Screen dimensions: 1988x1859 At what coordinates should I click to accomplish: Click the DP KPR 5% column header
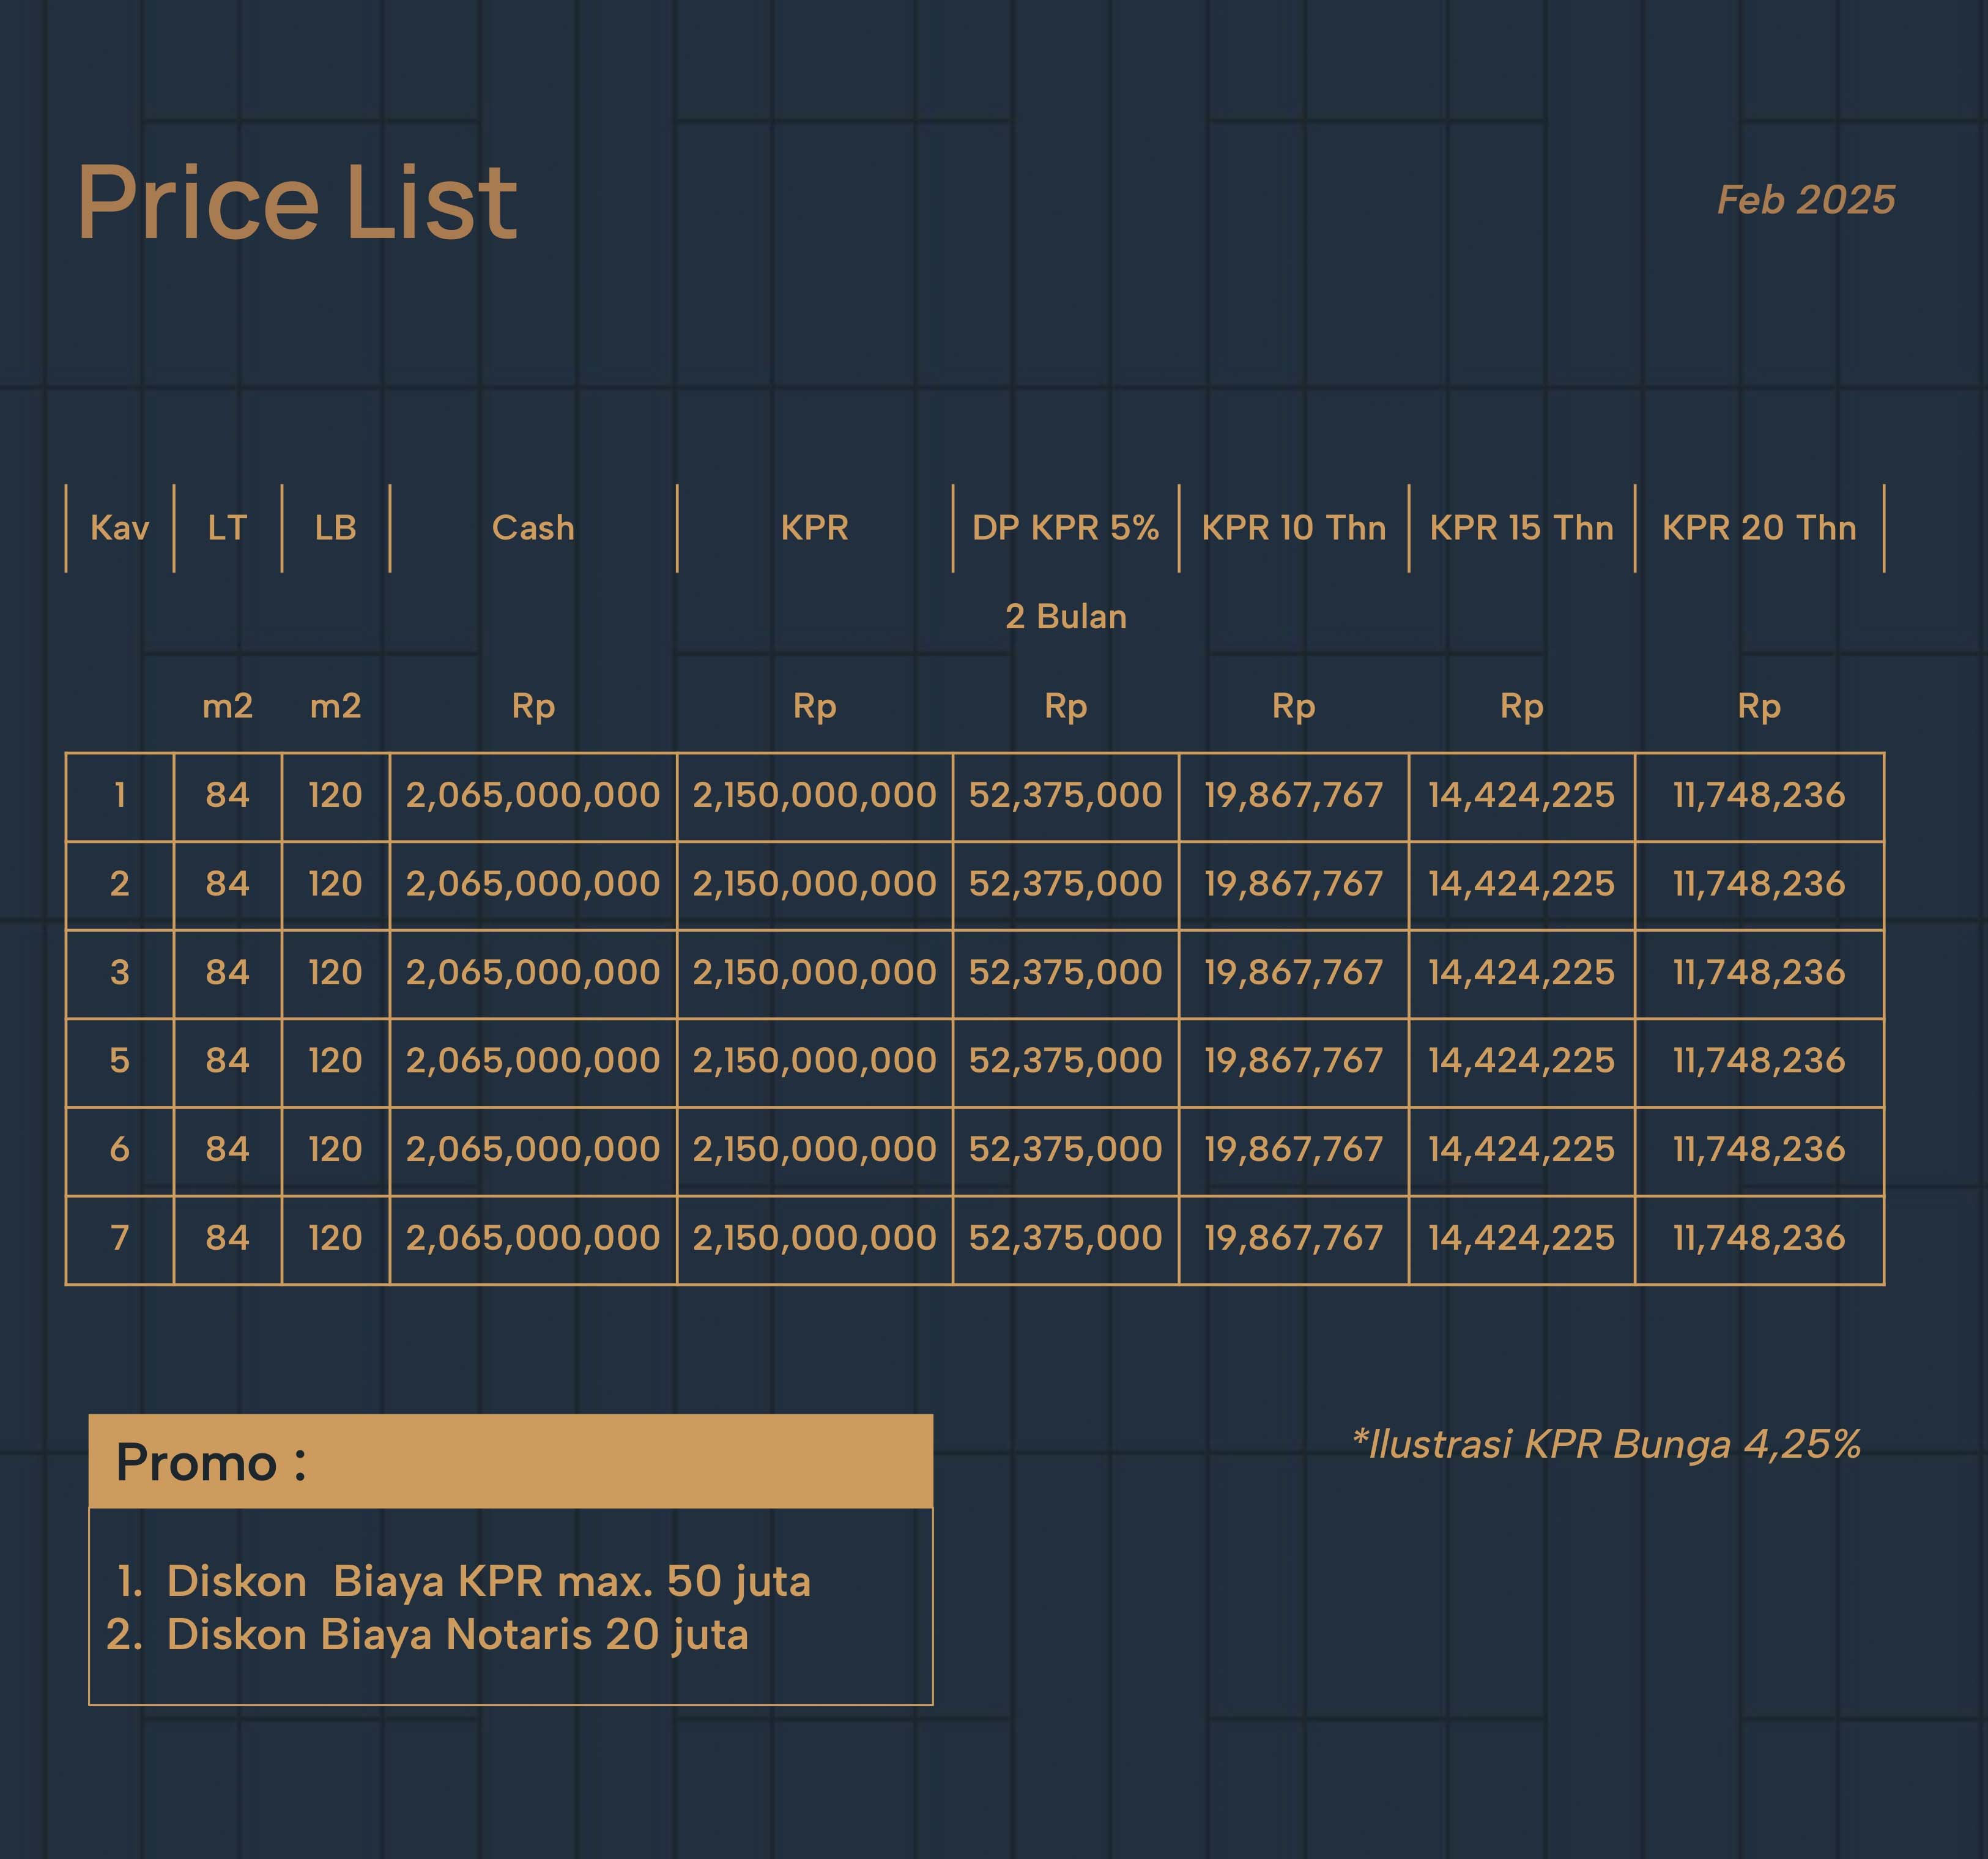(x=1065, y=528)
